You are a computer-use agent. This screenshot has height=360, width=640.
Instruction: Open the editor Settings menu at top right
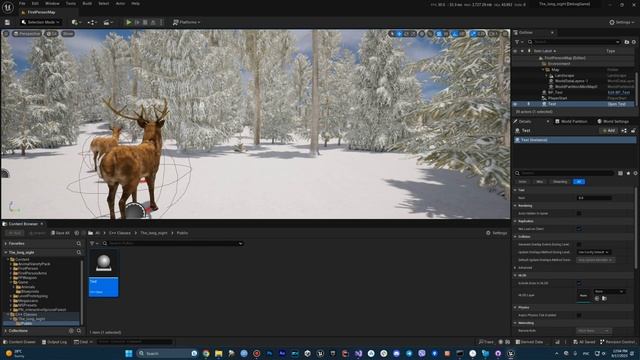click(x=622, y=22)
